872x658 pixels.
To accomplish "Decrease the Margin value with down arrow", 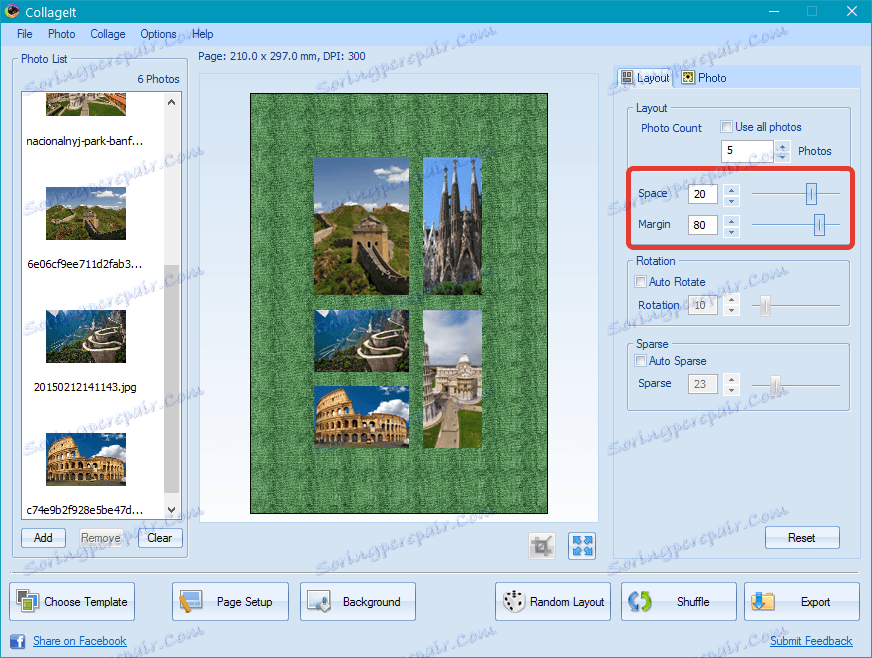I will (x=732, y=231).
